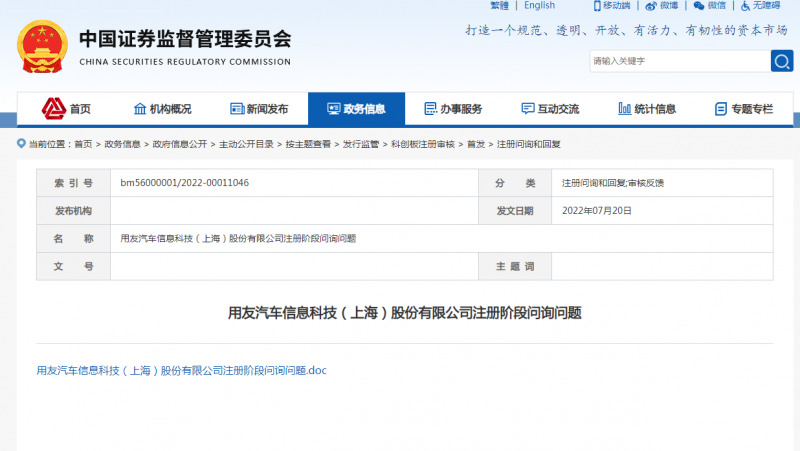Open the 新闻发布 navigation tab
Screen dimensions: 800x451
click(x=260, y=109)
